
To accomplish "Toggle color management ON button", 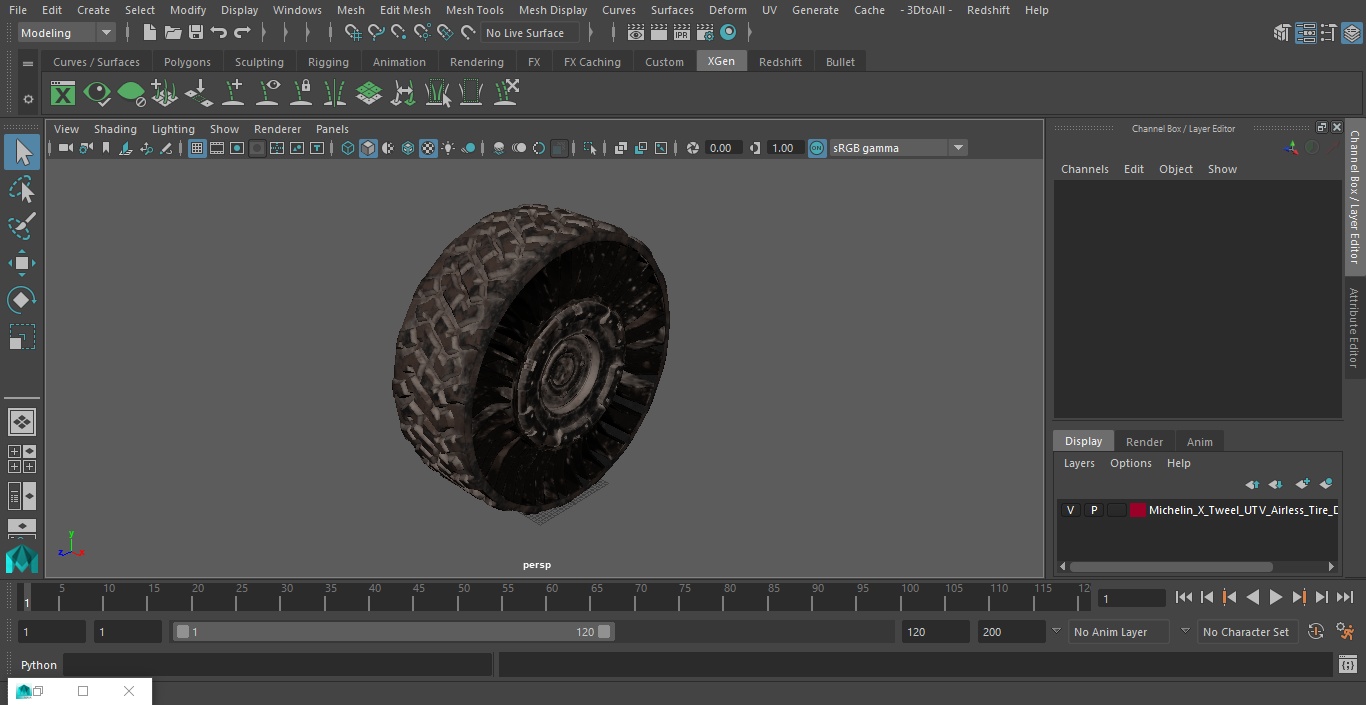I will point(817,148).
